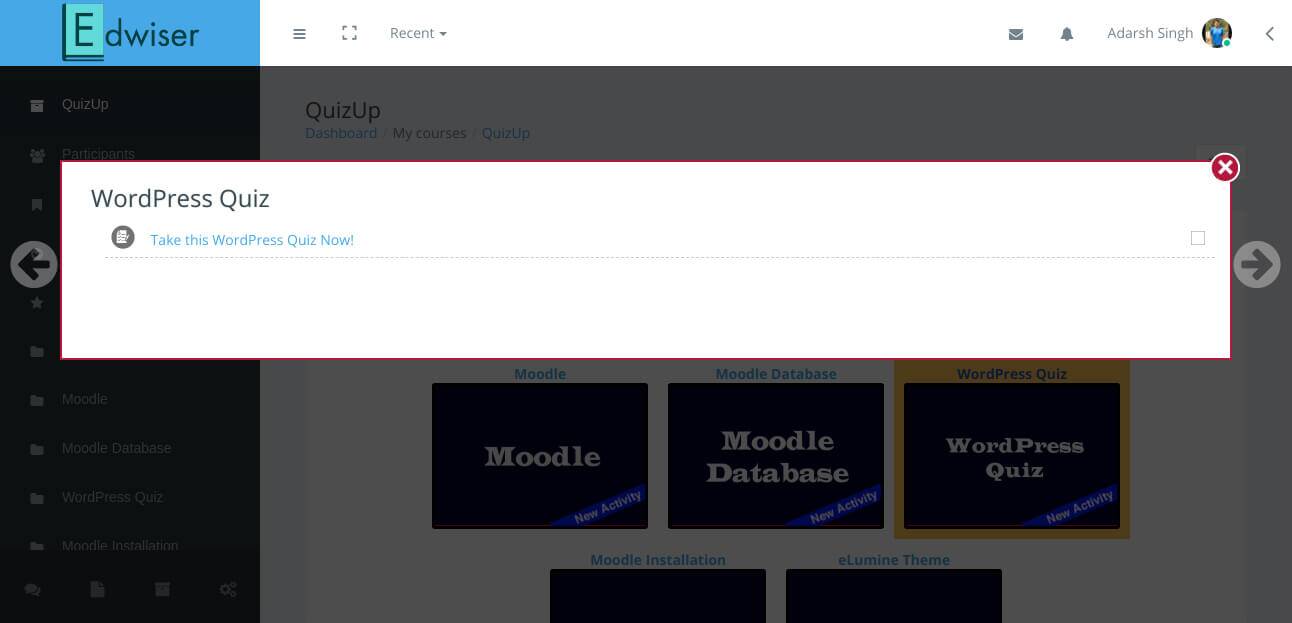Go to next section with right arrow
The height and width of the screenshot is (623, 1292).
pos(1257,265)
